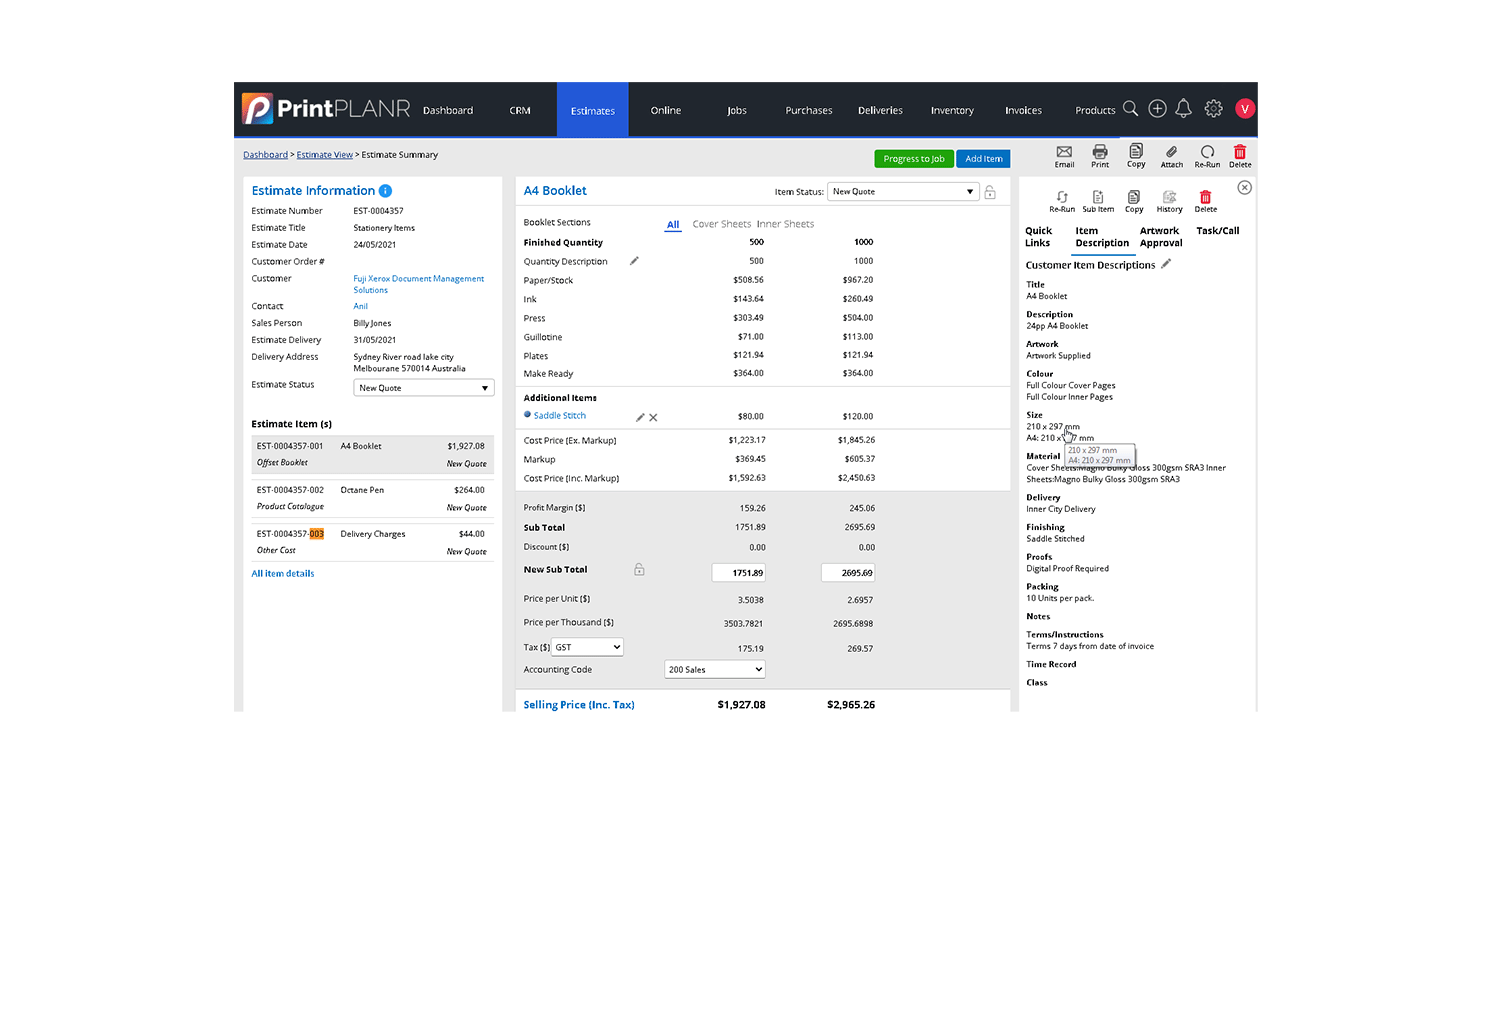The width and height of the screenshot is (1494, 1022).
Task: Open the search magnifier in top navigation
Action: pyautogui.click(x=1130, y=108)
